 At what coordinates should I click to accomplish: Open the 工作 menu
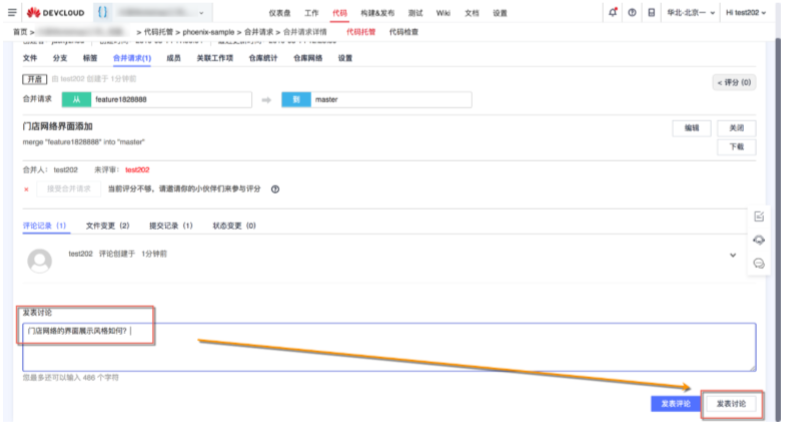click(x=311, y=13)
